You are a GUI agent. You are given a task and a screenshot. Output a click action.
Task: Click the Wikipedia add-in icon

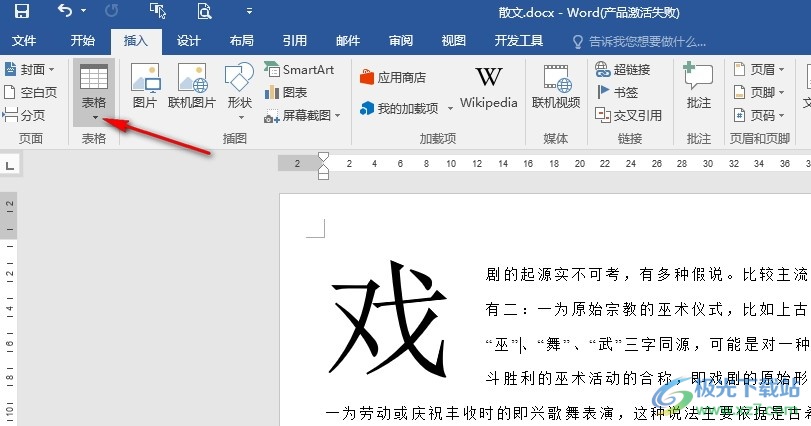point(489,87)
